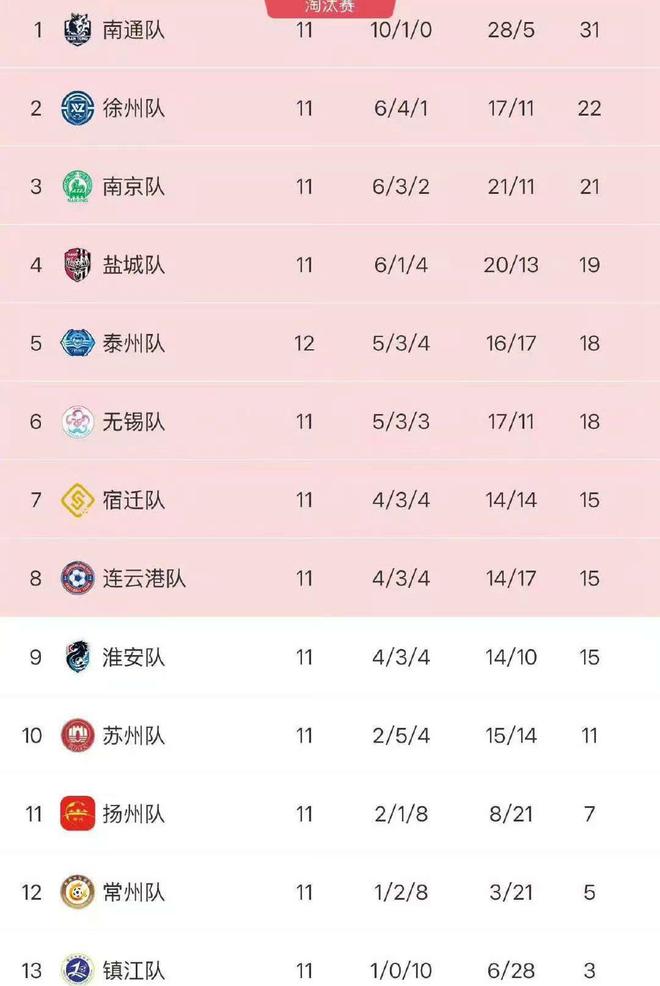Click the 连云港队 football badge
The height and width of the screenshot is (986, 660).
77,579
